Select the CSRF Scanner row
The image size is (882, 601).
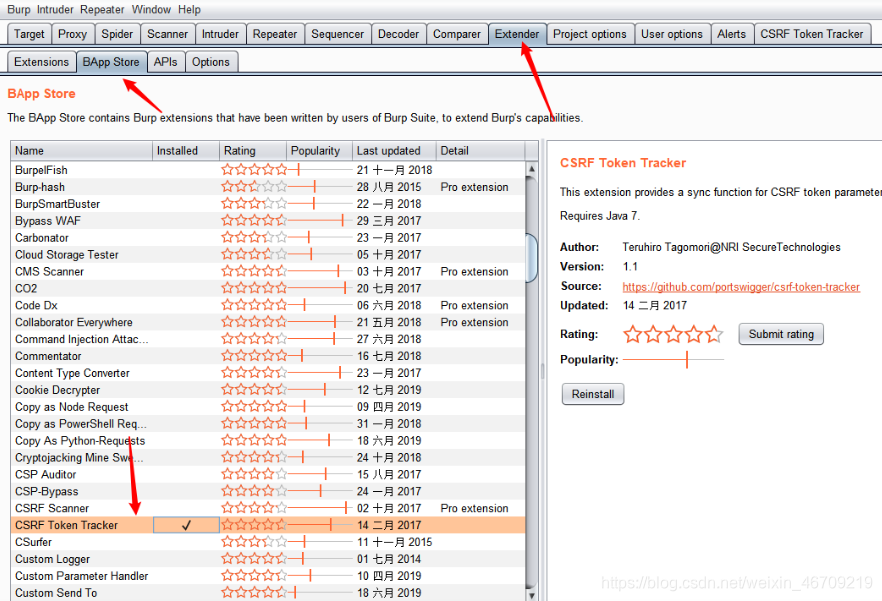click(268, 508)
